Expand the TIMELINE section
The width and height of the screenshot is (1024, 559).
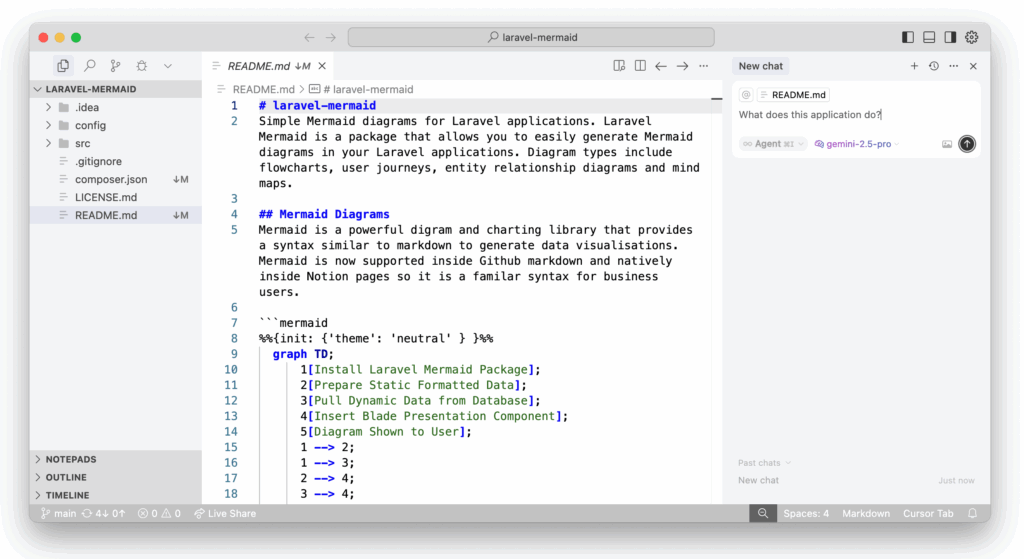tap(116, 495)
